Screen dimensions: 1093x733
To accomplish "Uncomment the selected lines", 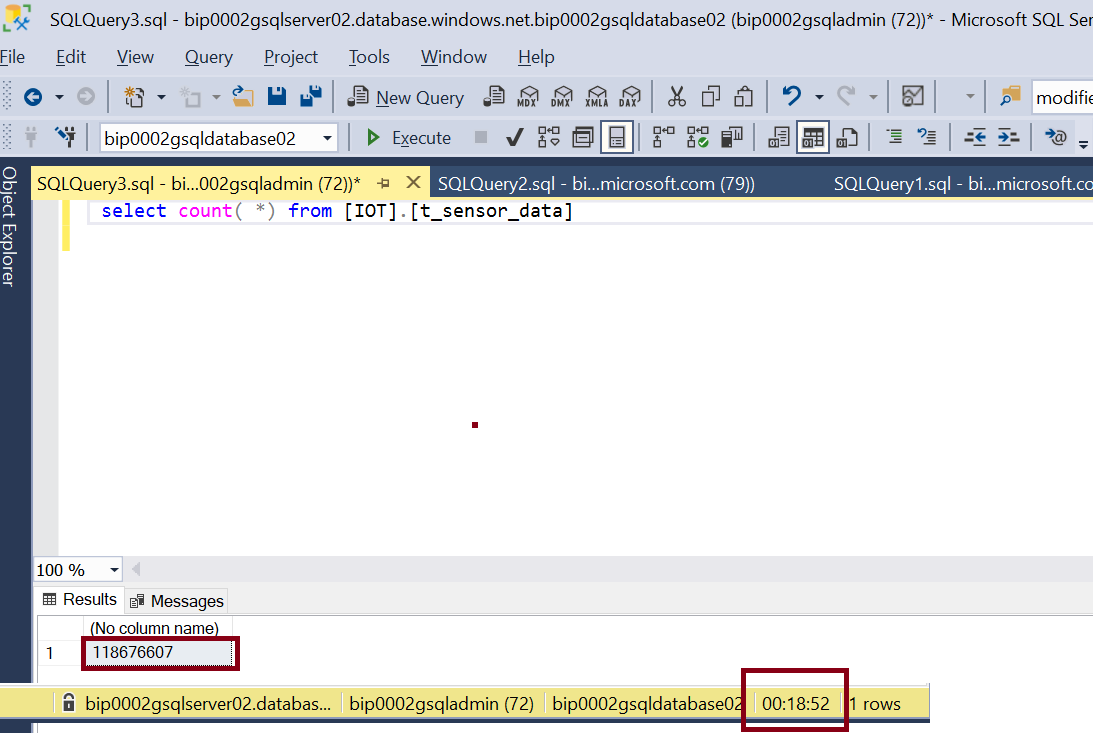I will click(x=927, y=137).
